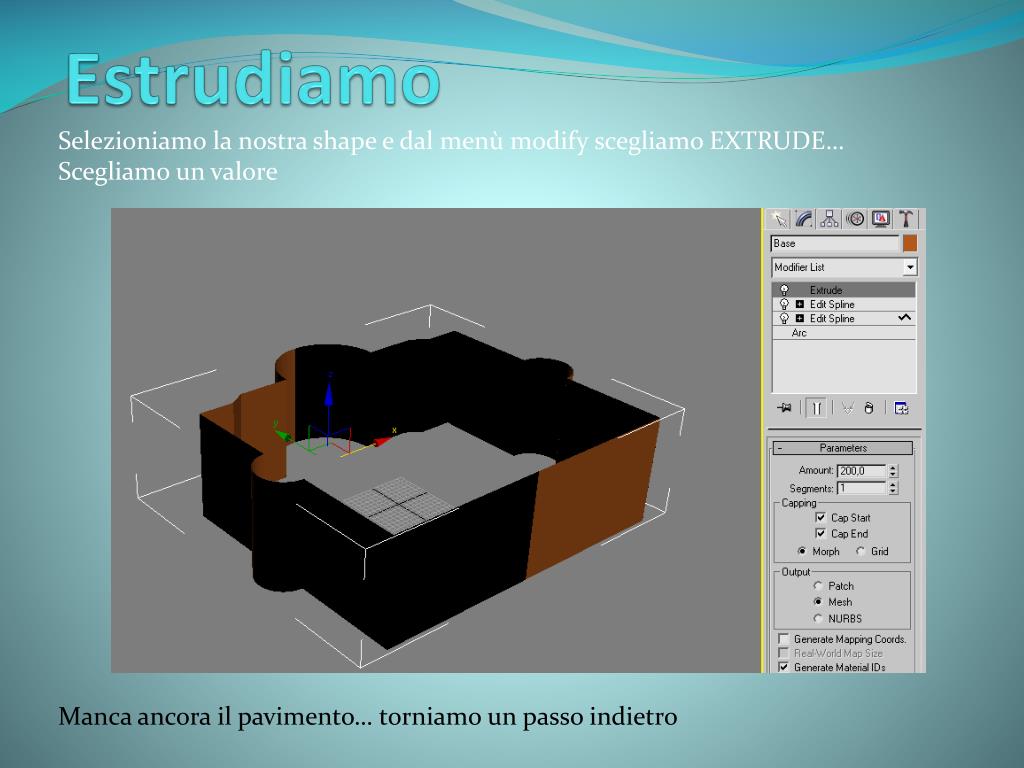Toggle Extrude modifier lightbulb icon
The image size is (1024, 768).
coord(784,290)
